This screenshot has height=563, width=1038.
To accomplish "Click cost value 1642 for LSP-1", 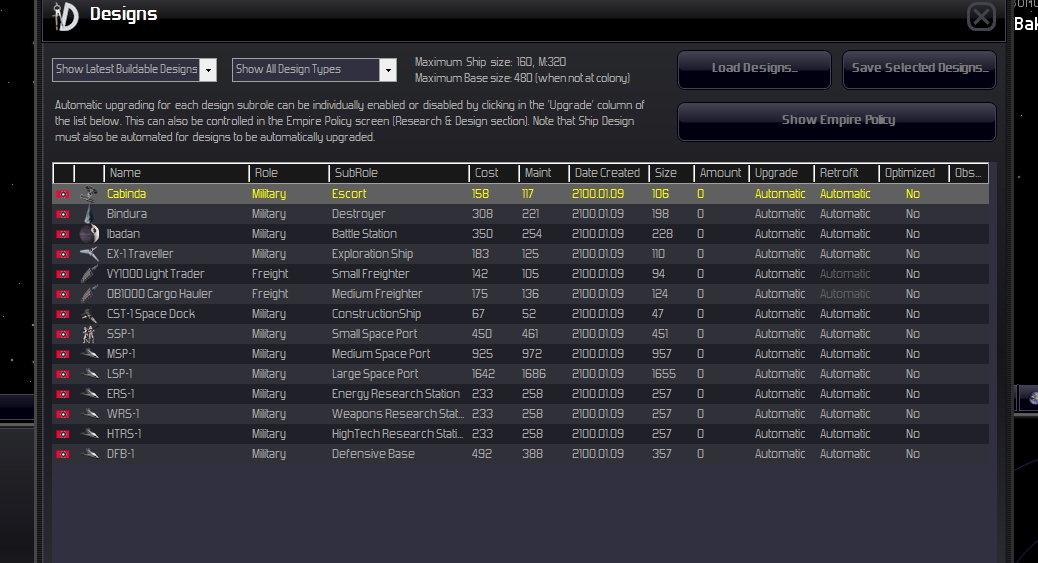I will point(483,374).
